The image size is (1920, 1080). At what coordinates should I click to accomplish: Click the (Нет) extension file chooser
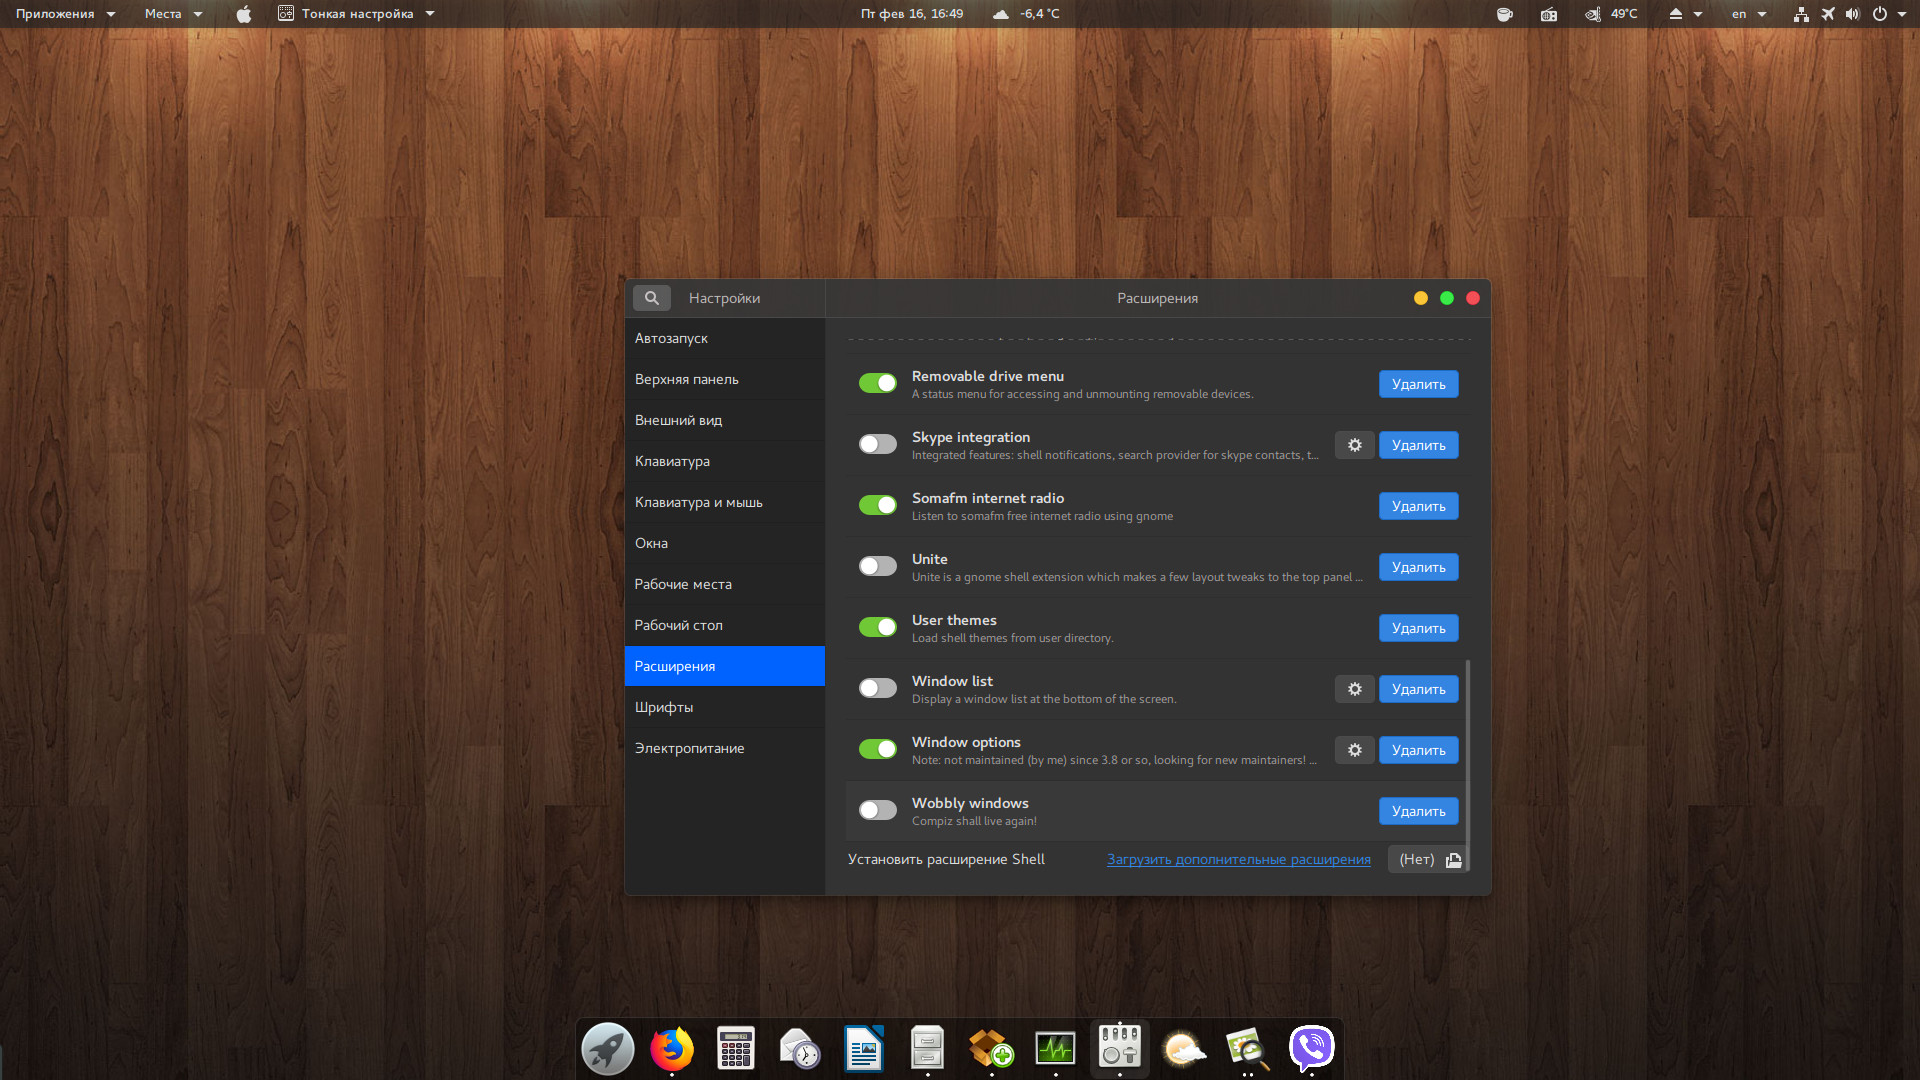pyautogui.click(x=1428, y=859)
